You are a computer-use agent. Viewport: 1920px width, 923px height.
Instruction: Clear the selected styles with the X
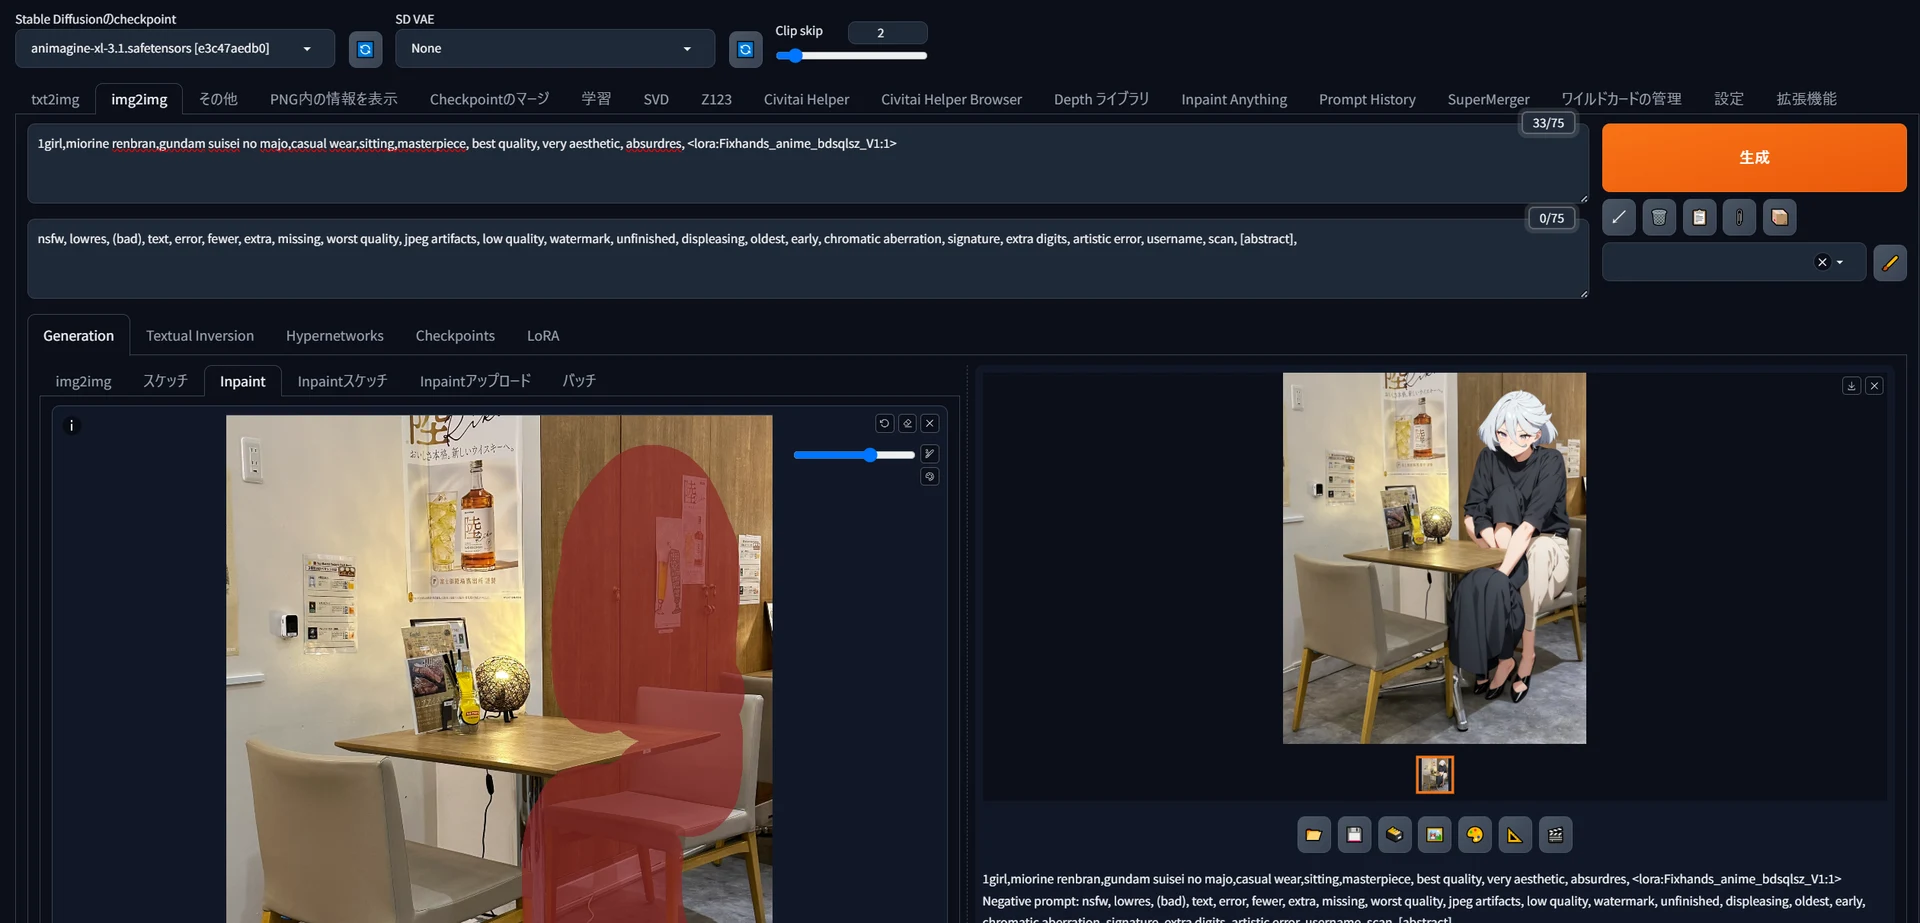click(x=1822, y=262)
